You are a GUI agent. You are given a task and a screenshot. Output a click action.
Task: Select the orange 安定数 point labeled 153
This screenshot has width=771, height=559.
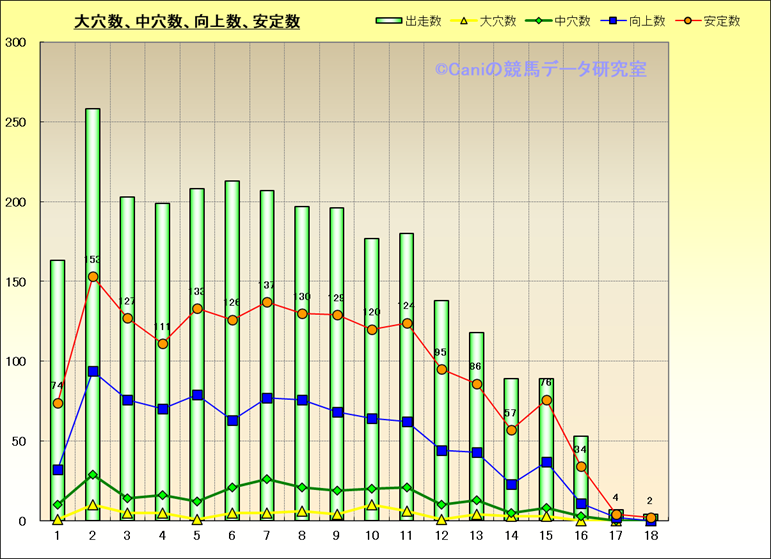pyautogui.click(x=93, y=277)
